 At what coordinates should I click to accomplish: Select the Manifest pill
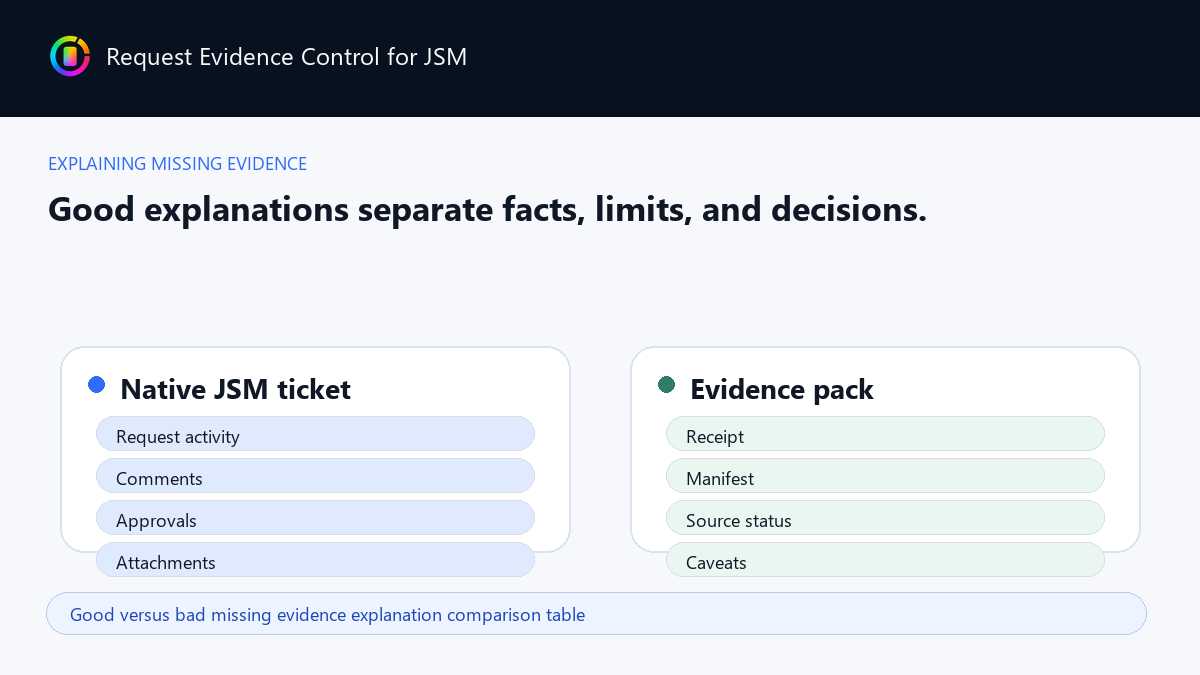pos(885,476)
